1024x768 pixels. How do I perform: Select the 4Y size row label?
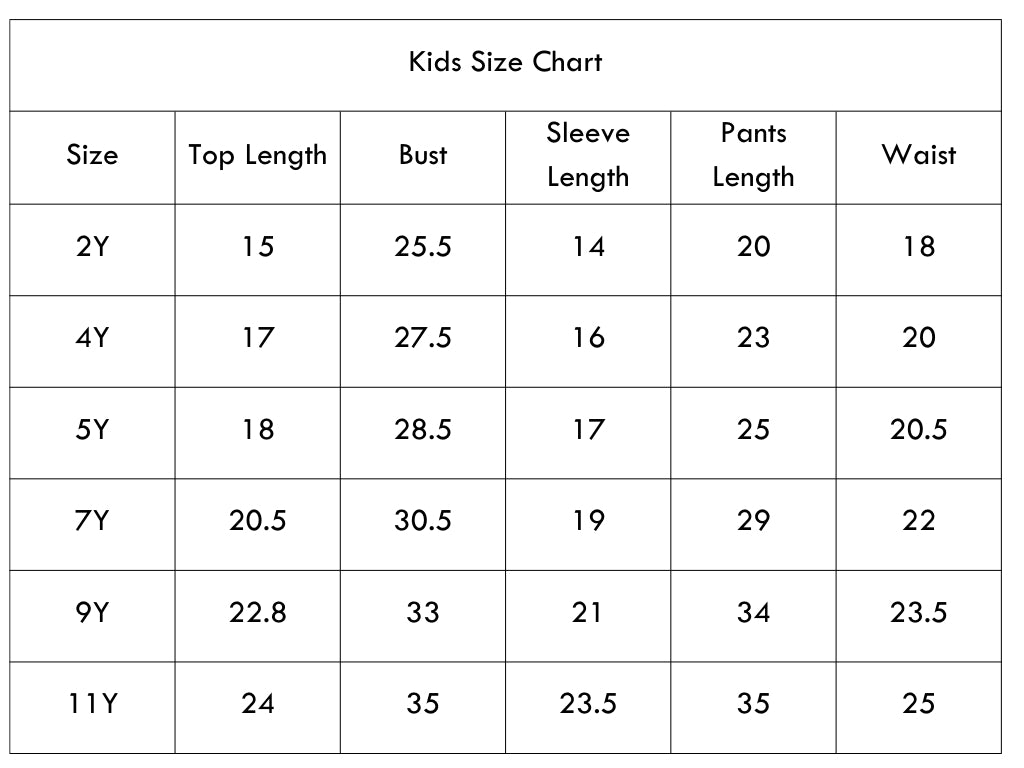click(92, 338)
